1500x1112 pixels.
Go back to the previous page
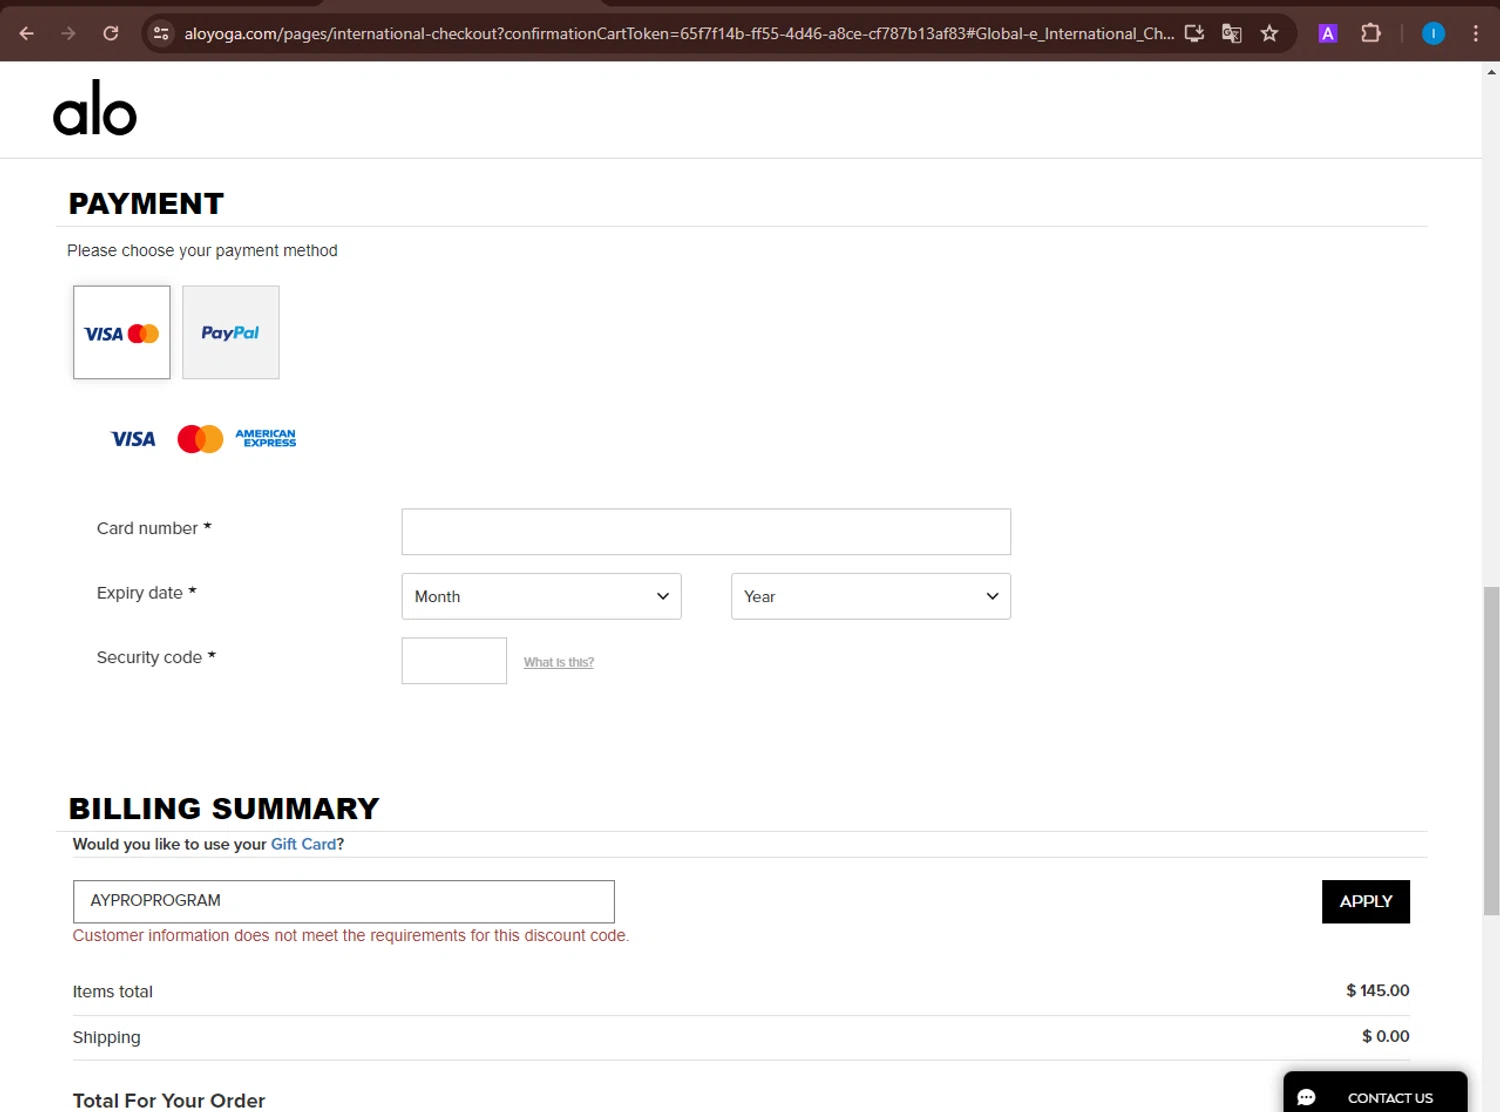tap(27, 33)
